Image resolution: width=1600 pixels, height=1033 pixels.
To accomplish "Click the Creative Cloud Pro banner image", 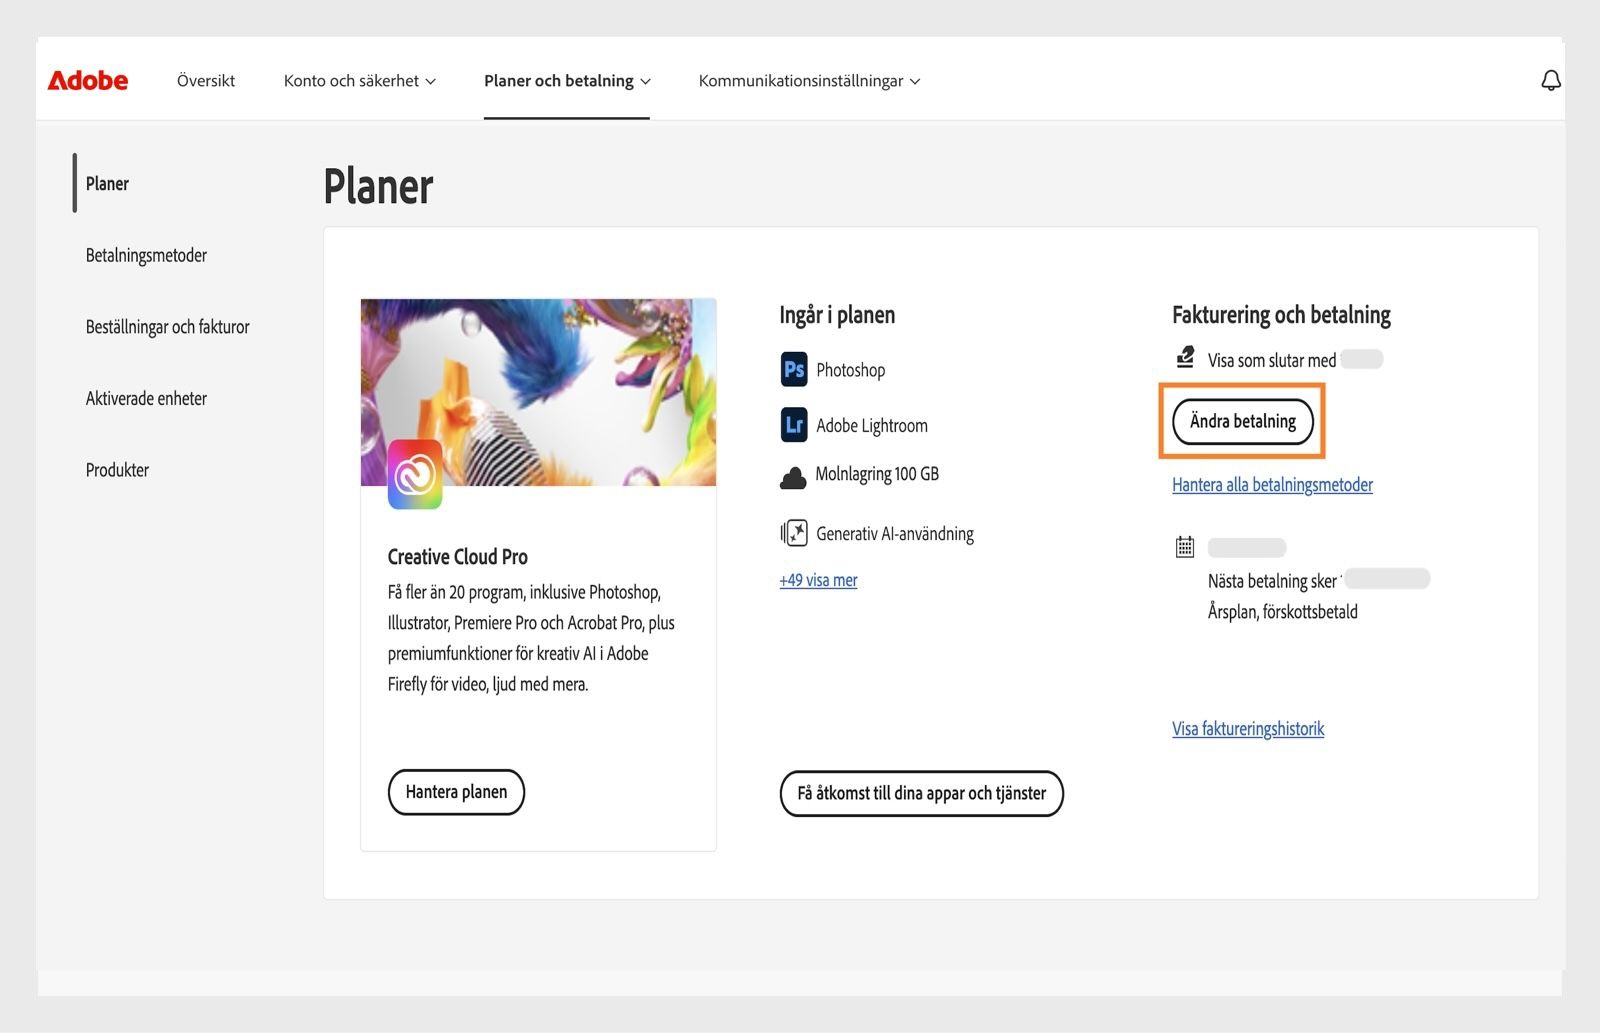I will (538, 392).
